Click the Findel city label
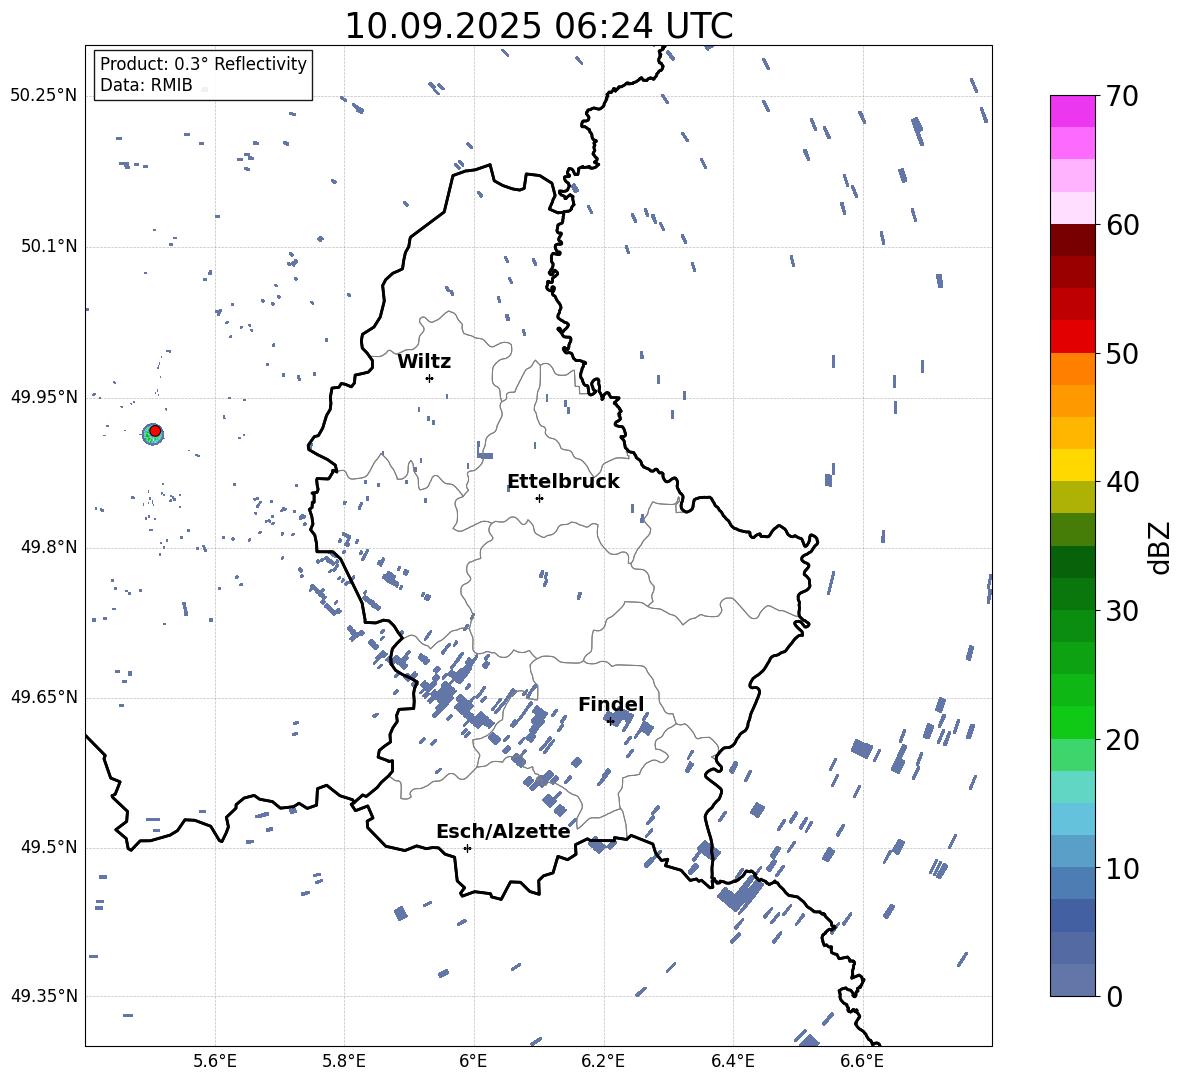Screen dimensions: 1184x1081 click(x=611, y=704)
